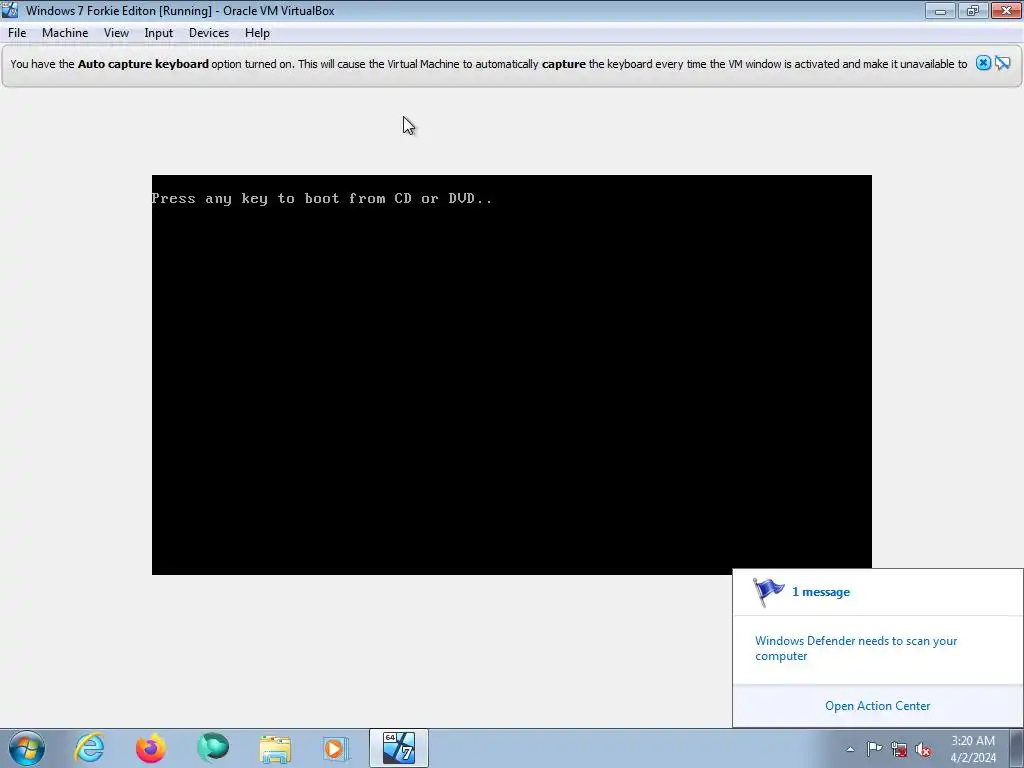Open the View menu
Image resolution: width=1024 pixels, height=768 pixels.
click(116, 33)
